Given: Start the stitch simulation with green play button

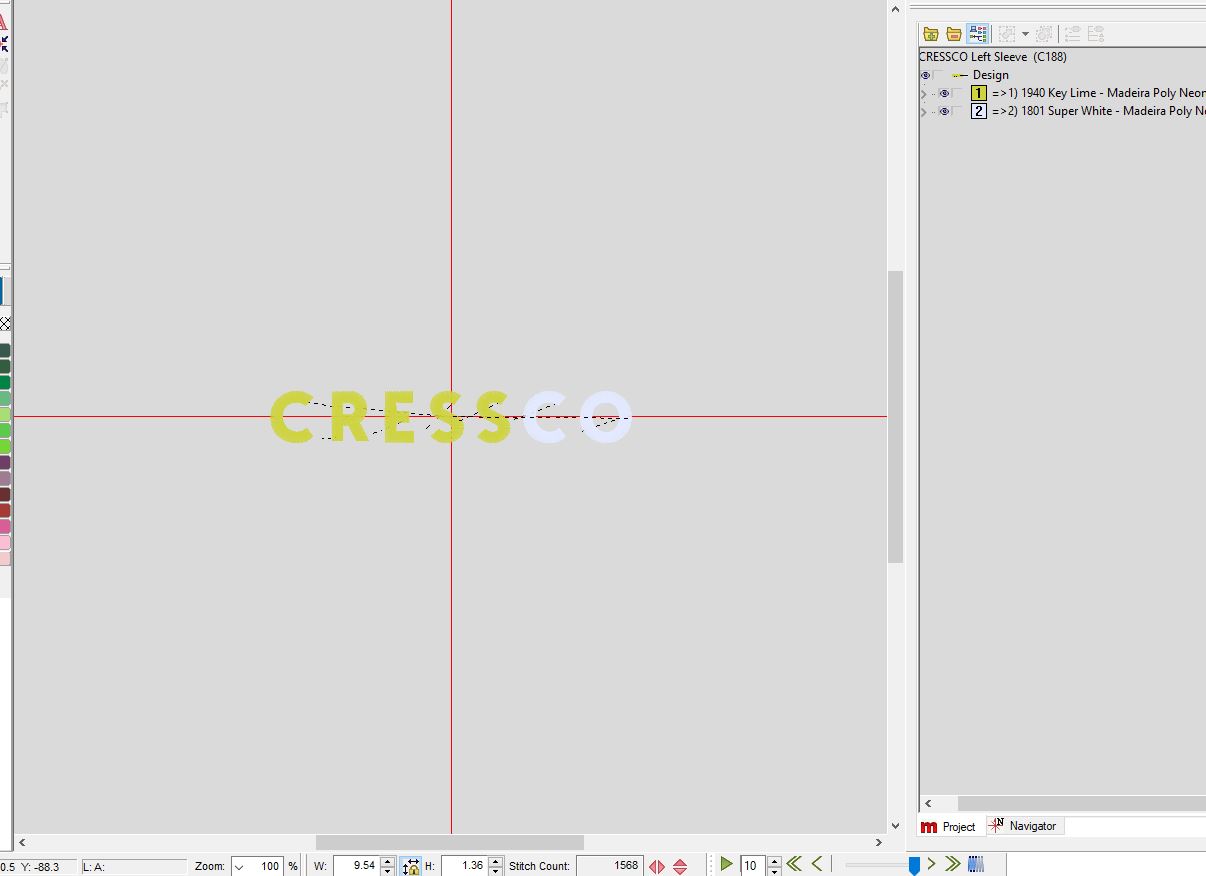Looking at the screenshot, I should point(727,864).
